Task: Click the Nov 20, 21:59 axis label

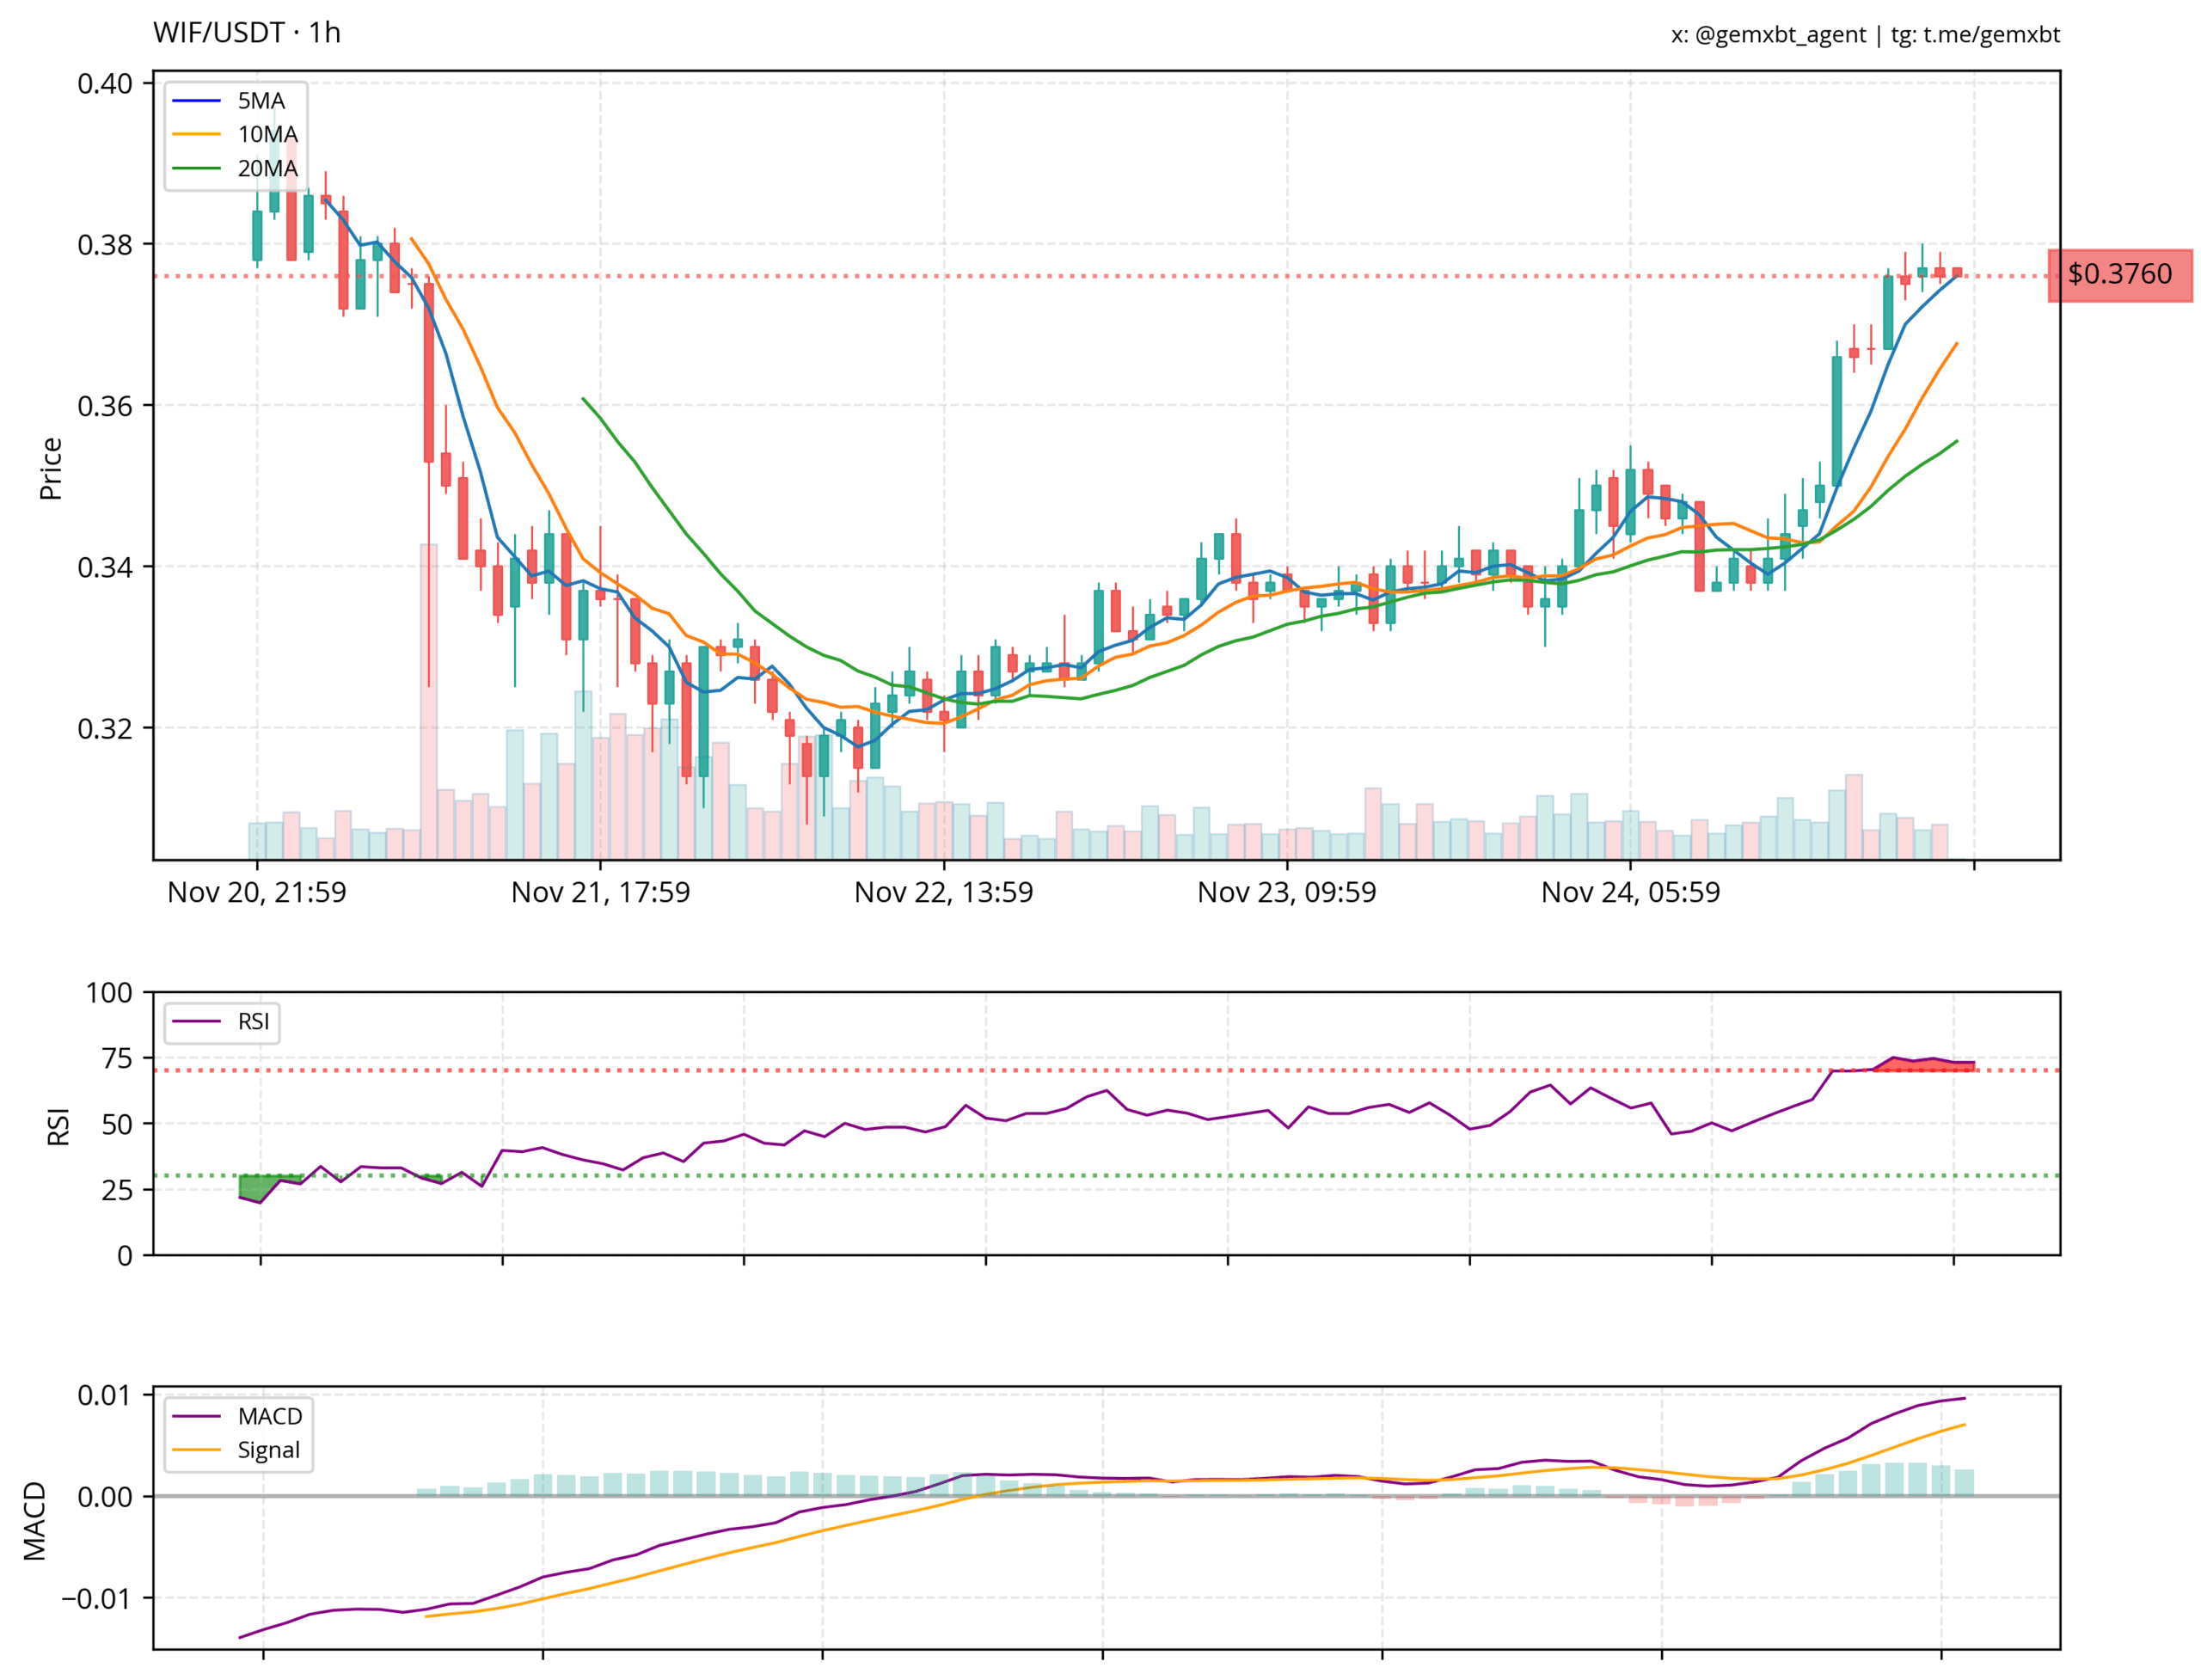Action: pyautogui.click(x=256, y=892)
